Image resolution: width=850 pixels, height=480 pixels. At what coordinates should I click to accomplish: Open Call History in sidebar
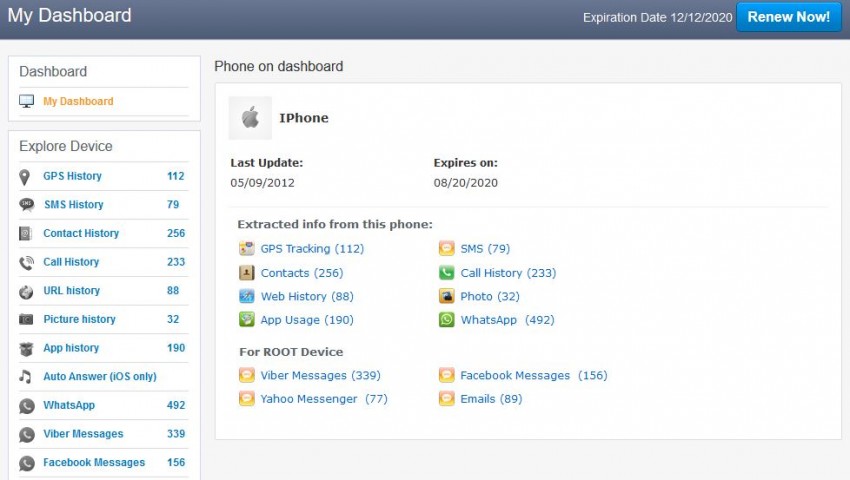[x=71, y=262]
